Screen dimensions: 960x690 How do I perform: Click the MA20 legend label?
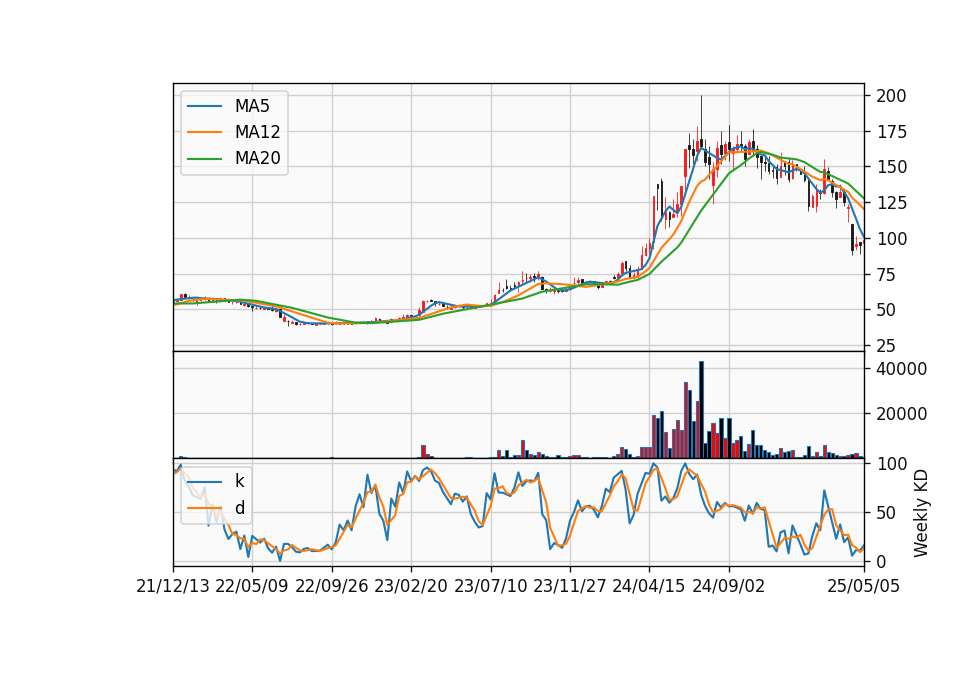pos(257,158)
